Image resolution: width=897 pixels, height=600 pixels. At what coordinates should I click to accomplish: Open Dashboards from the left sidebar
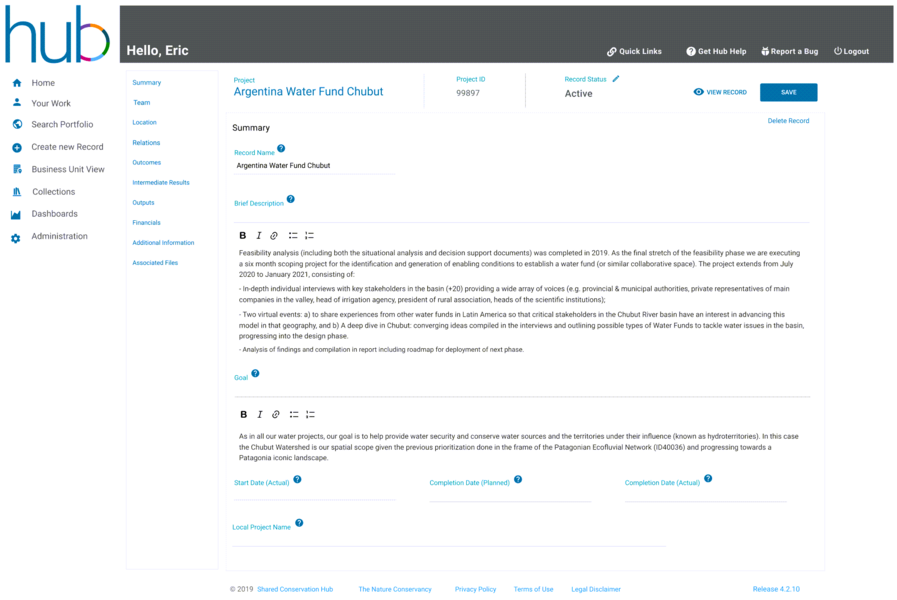click(54, 214)
